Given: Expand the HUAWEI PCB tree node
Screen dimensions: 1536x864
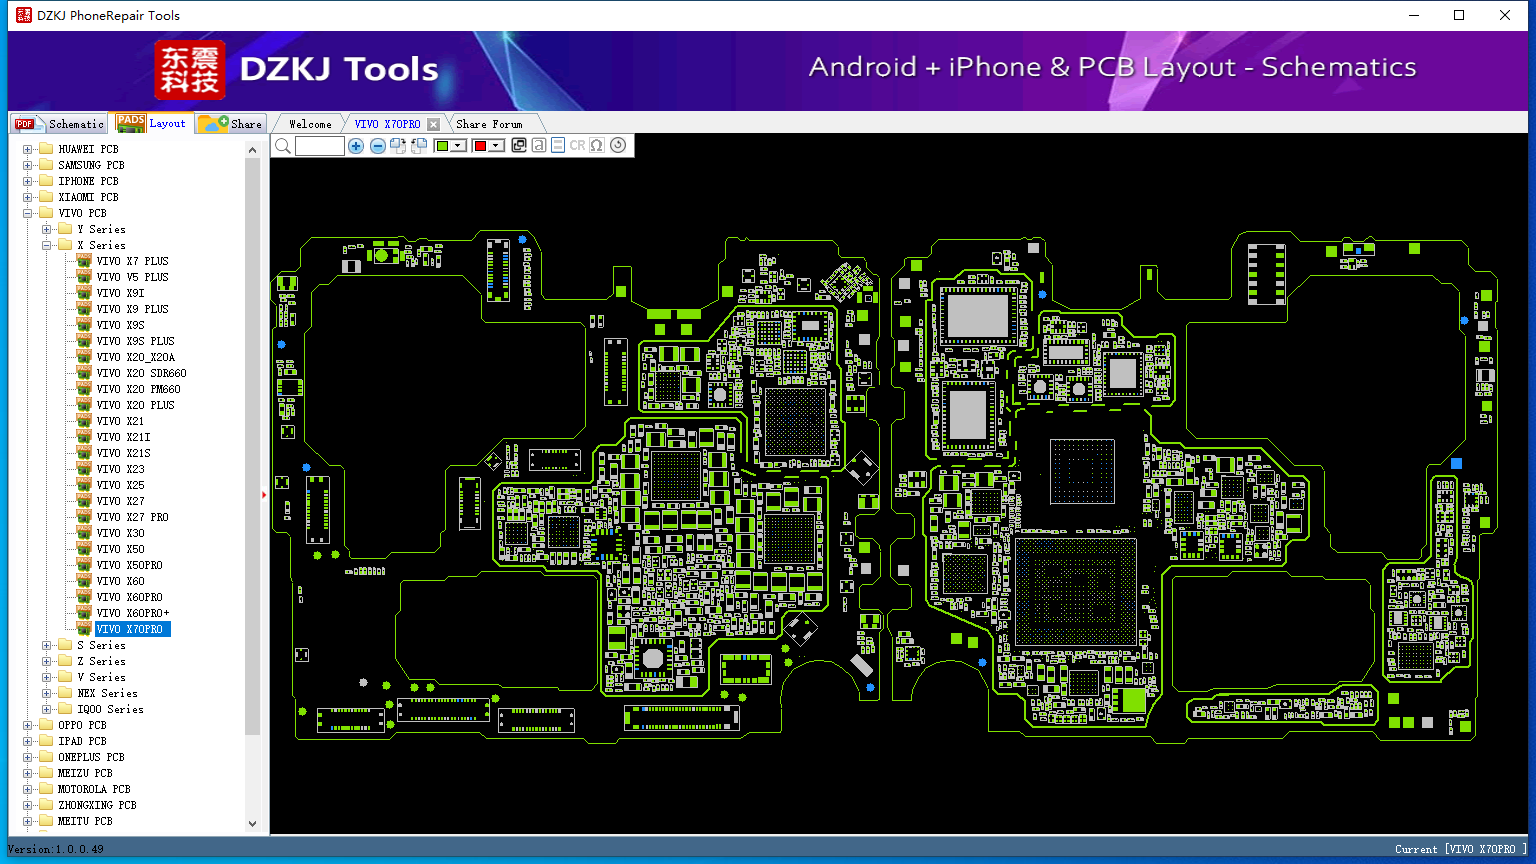Looking at the screenshot, I should pos(27,149).
